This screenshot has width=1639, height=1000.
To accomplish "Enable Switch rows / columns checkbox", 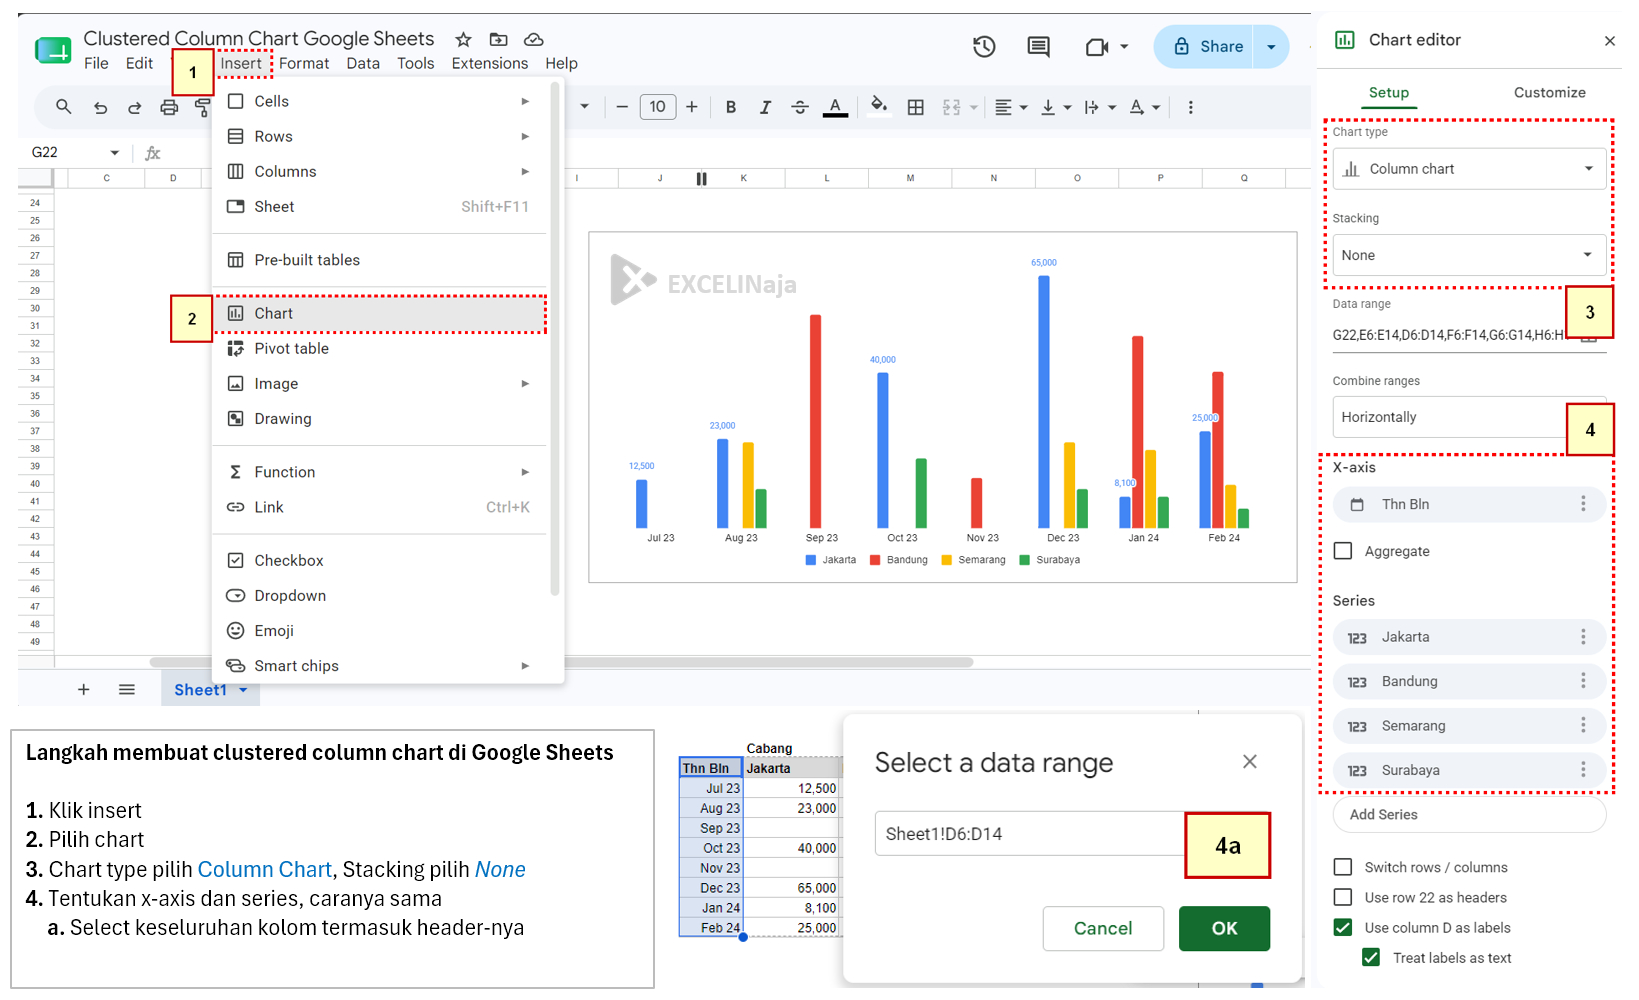I will 1343,867.
